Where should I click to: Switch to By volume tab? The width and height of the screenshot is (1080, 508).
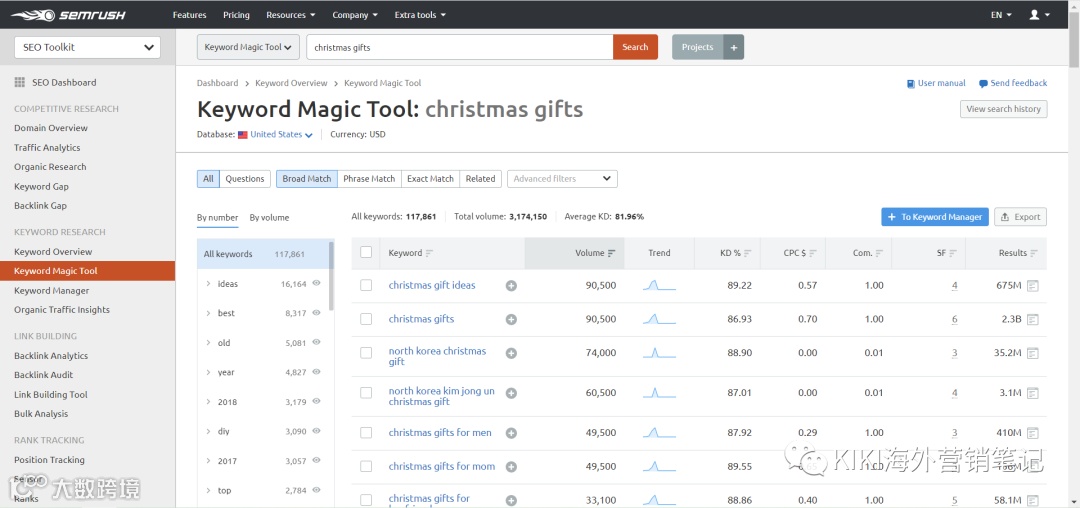click(269, 218)
